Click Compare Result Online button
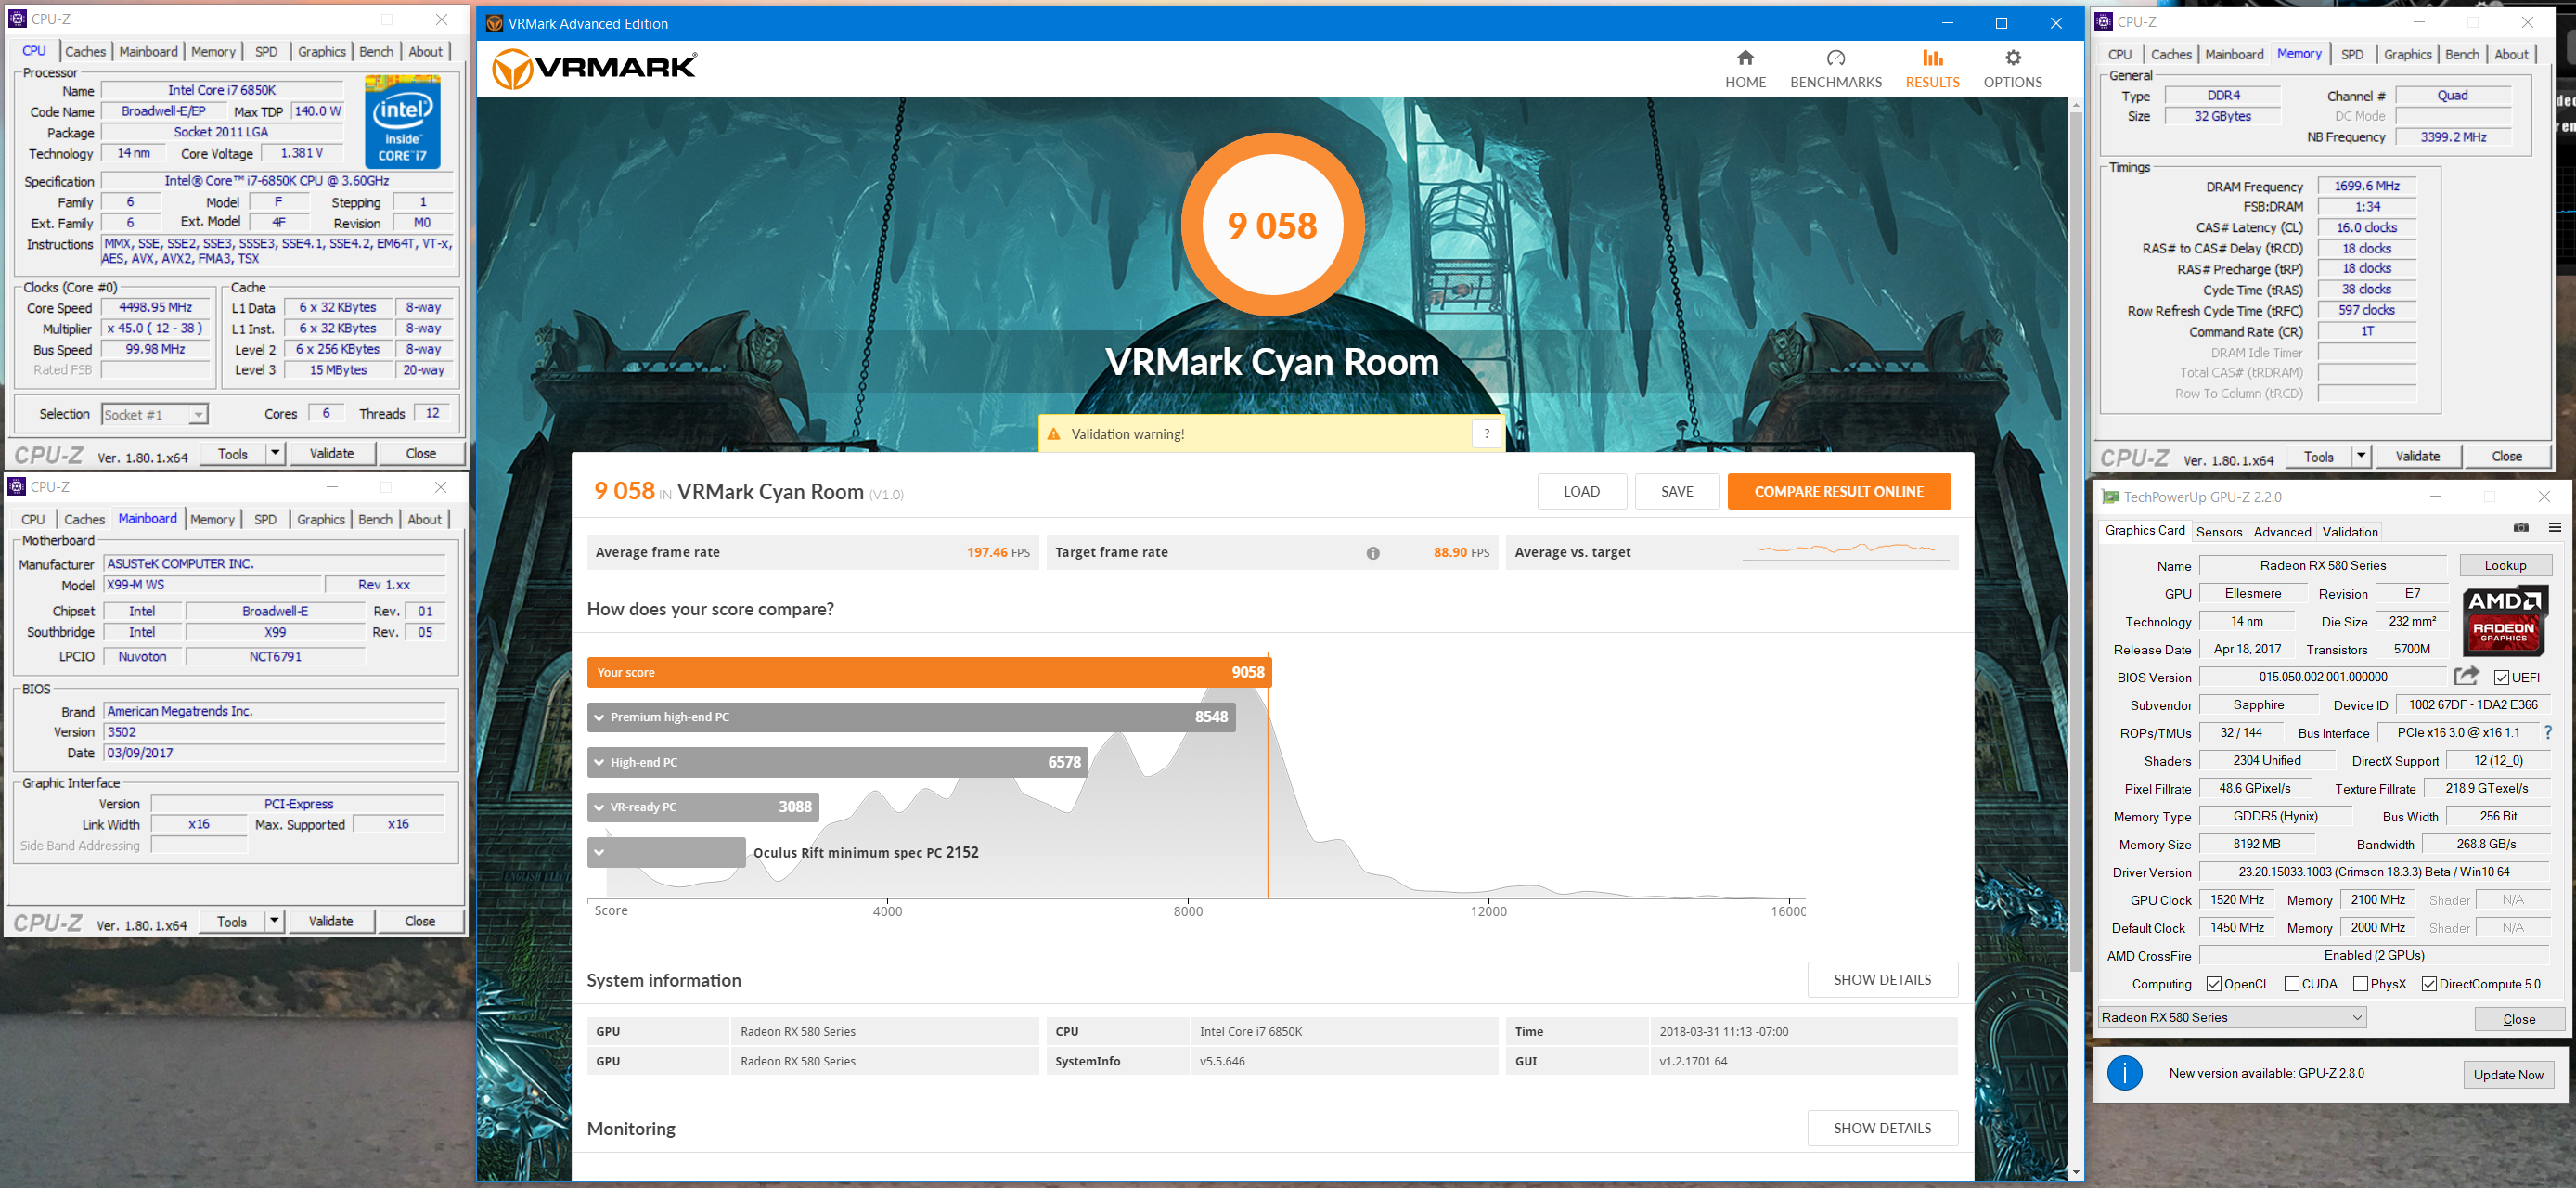This screenshot has height=1188, width=2576. 1838,491
